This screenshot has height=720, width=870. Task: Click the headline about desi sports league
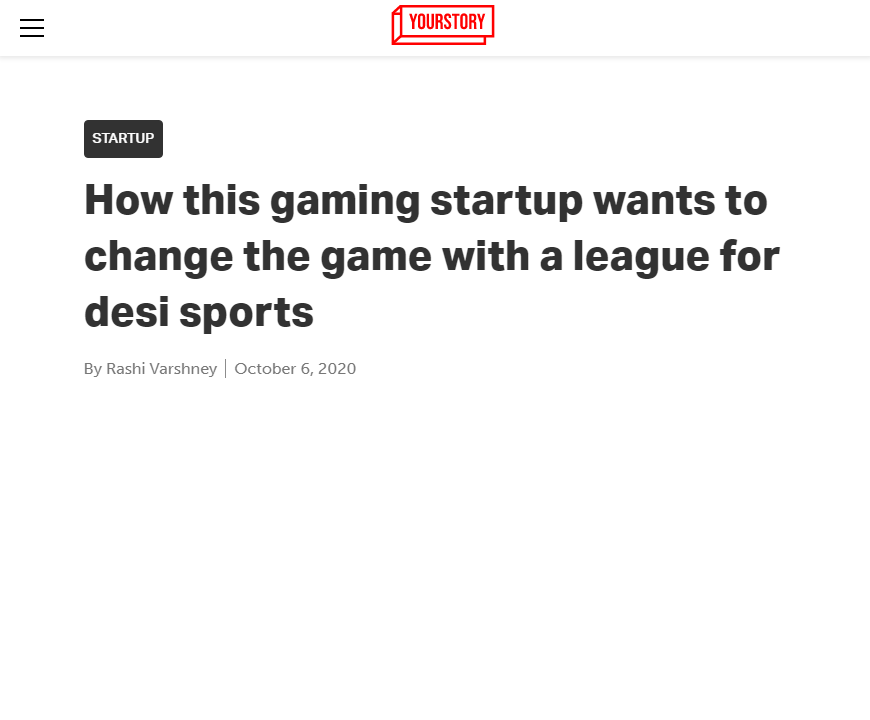click(x=430, y=255)
